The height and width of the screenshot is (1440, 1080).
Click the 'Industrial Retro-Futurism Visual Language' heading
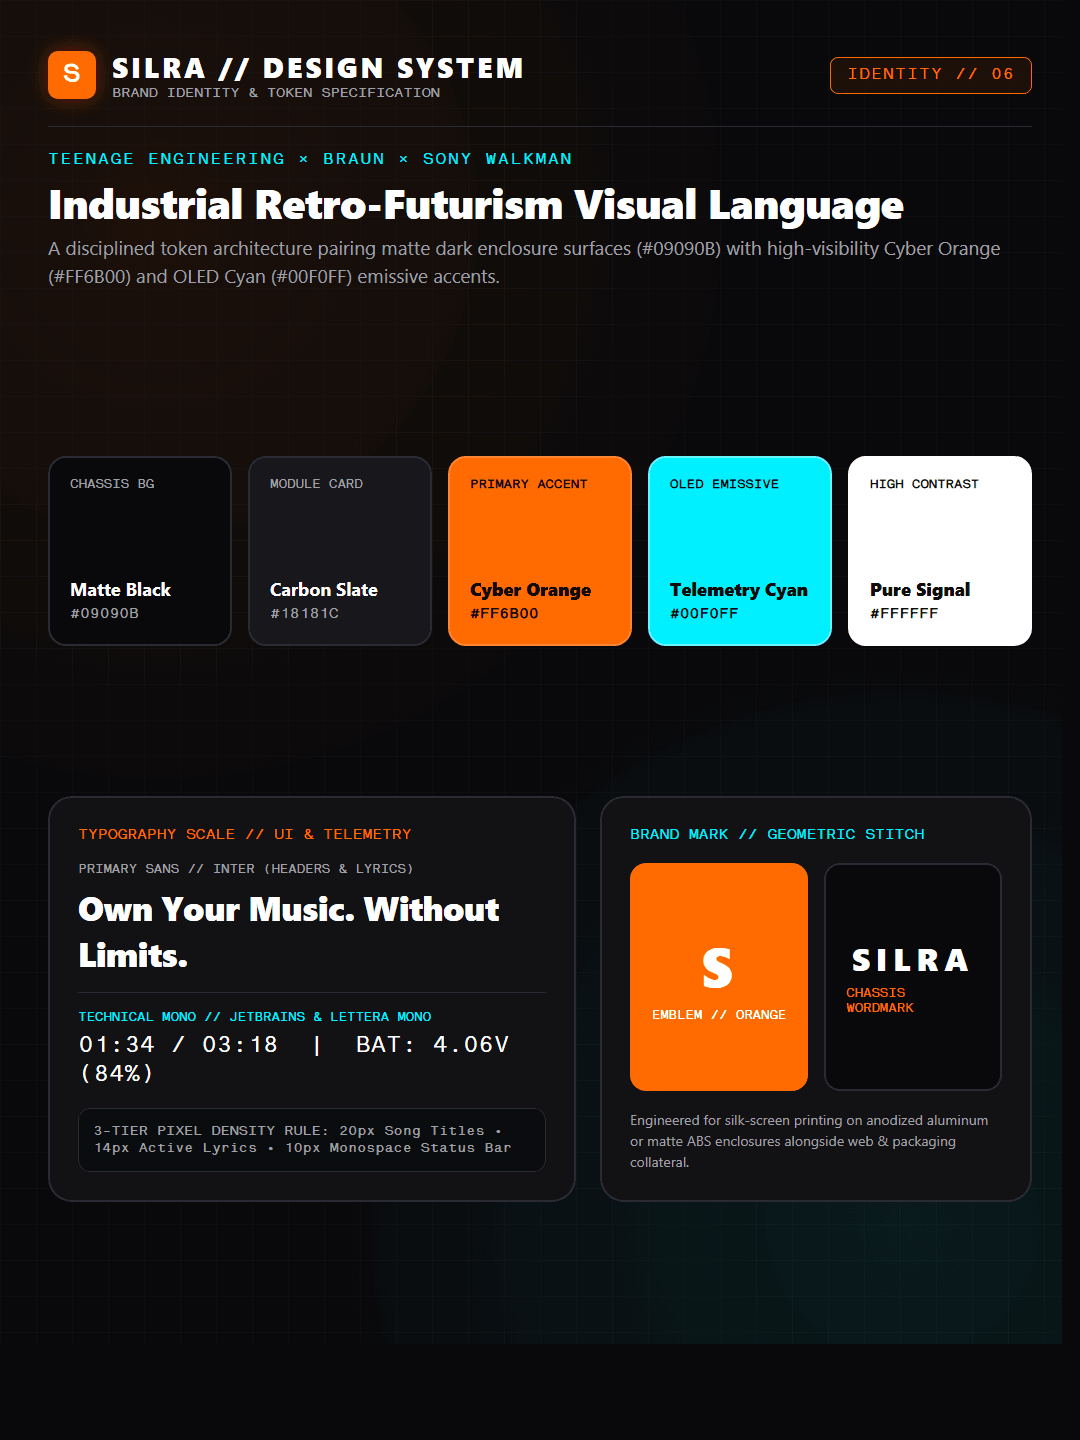click(476, 205)
